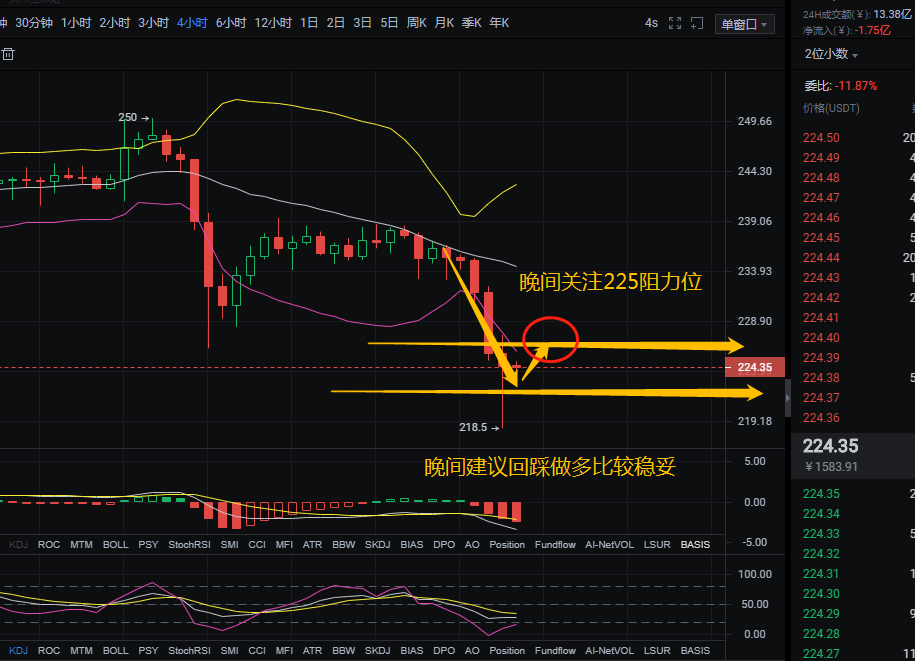915x661 pixels.
Task: Open the 单窗口 window layout dropdown
Action: click(x=745, y=25)
